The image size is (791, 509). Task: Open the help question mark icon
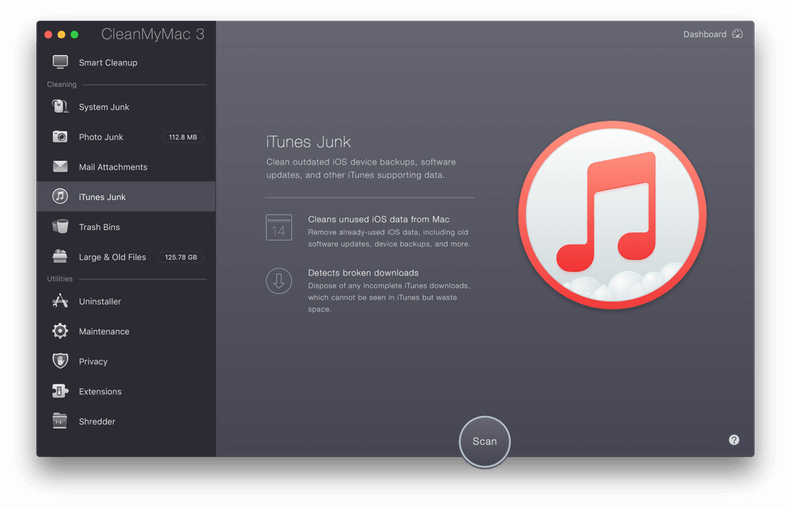point(734,440)
